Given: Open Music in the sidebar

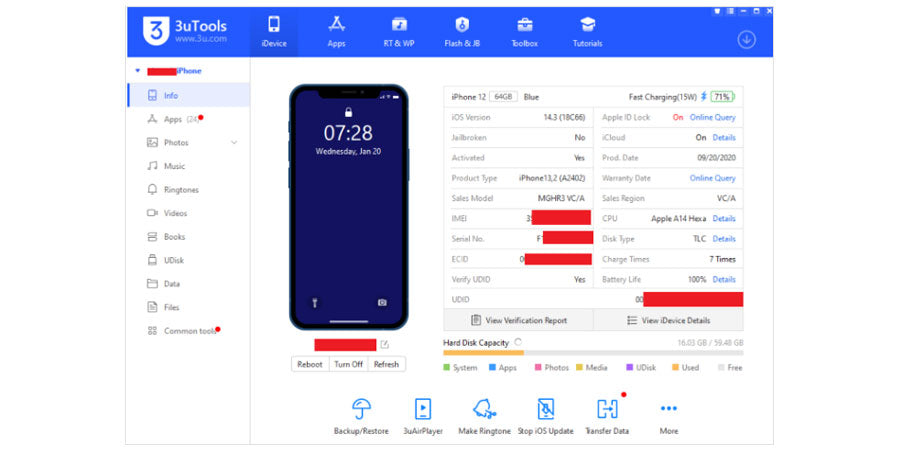Looking at the screenshot, I should click(188, 166).
